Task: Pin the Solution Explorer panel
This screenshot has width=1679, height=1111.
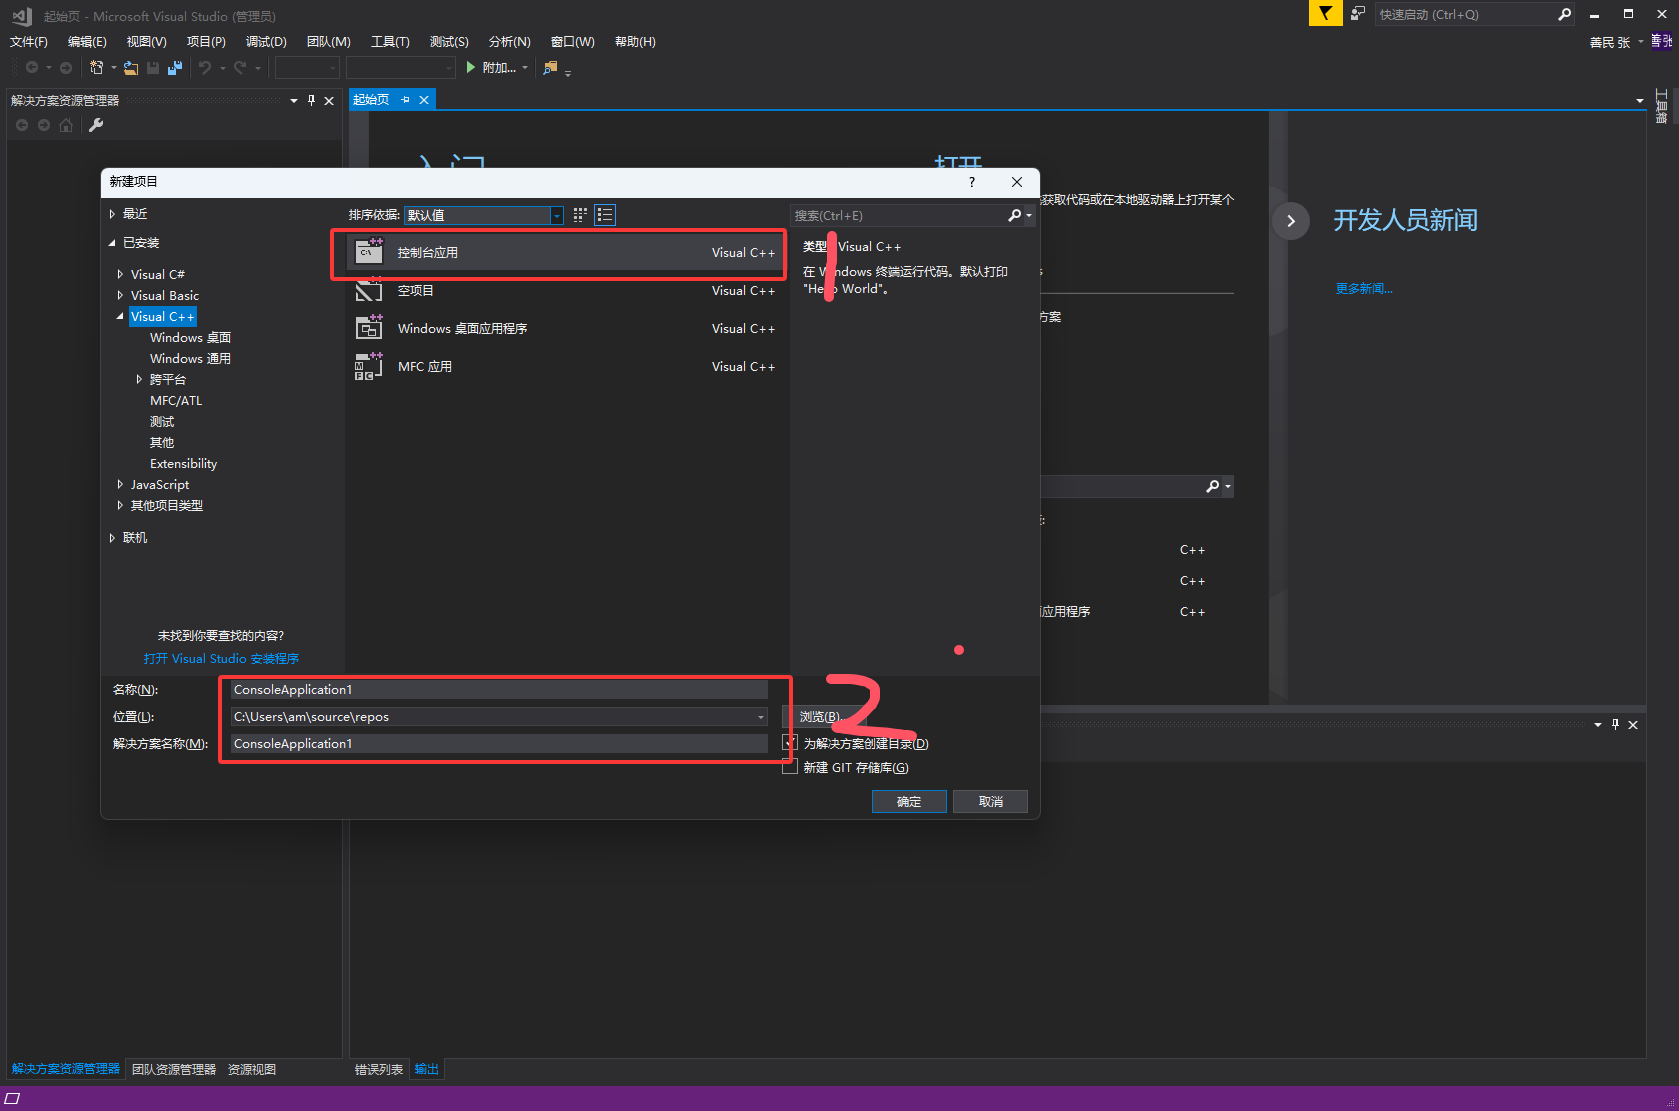Action: click(x=312, y=100)
